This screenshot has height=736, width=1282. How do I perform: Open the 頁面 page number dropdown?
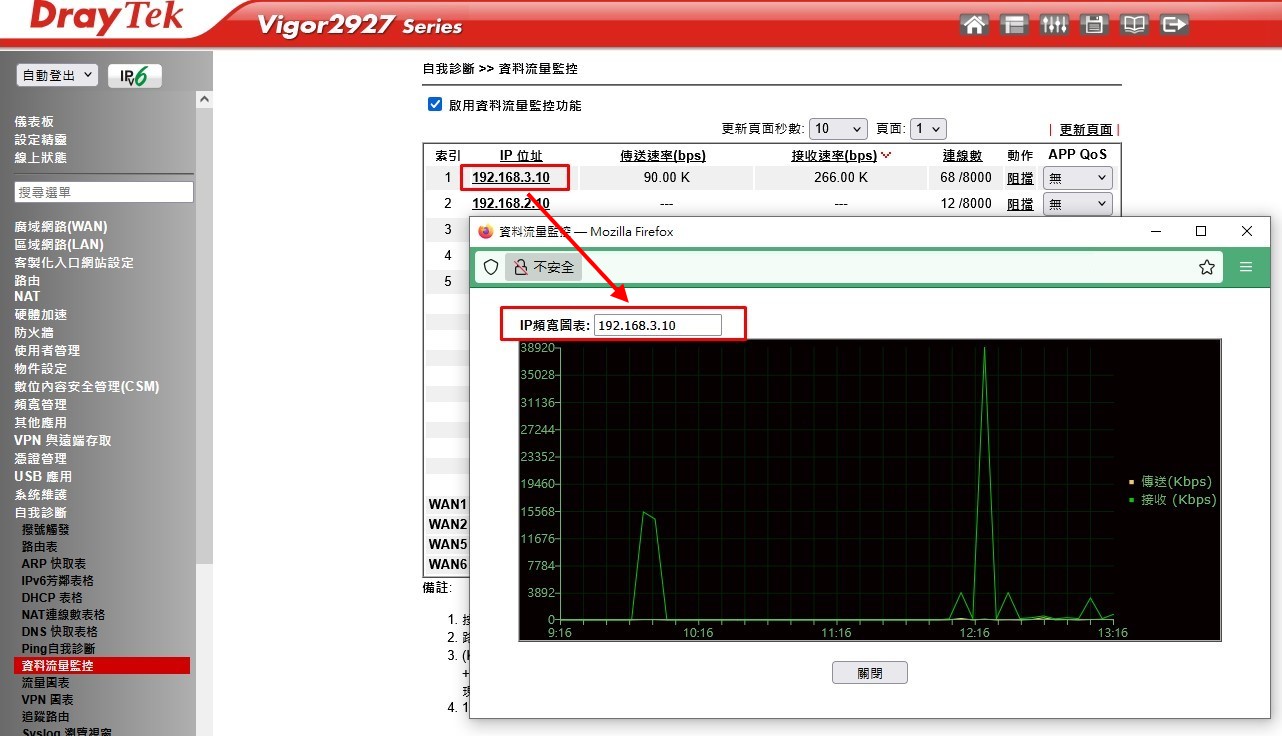click(928, 129)
